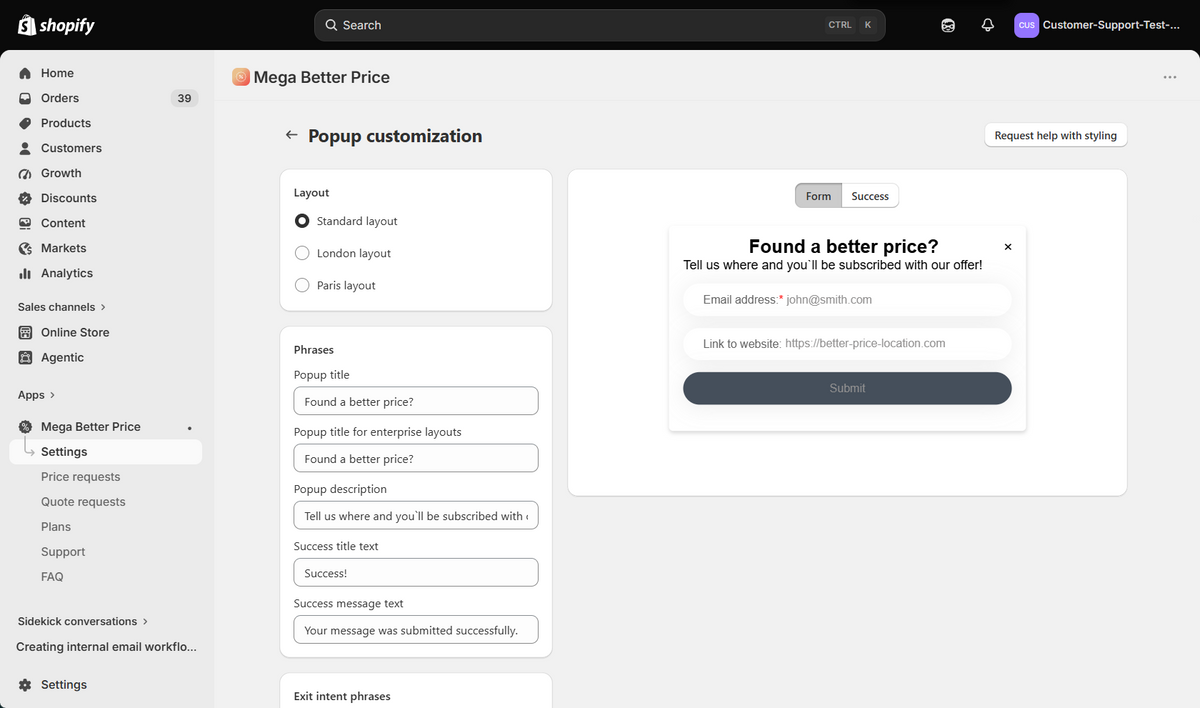Click the Link to website preview field
The width and height of the screenshot is (1200, 708).
point(847,343)
